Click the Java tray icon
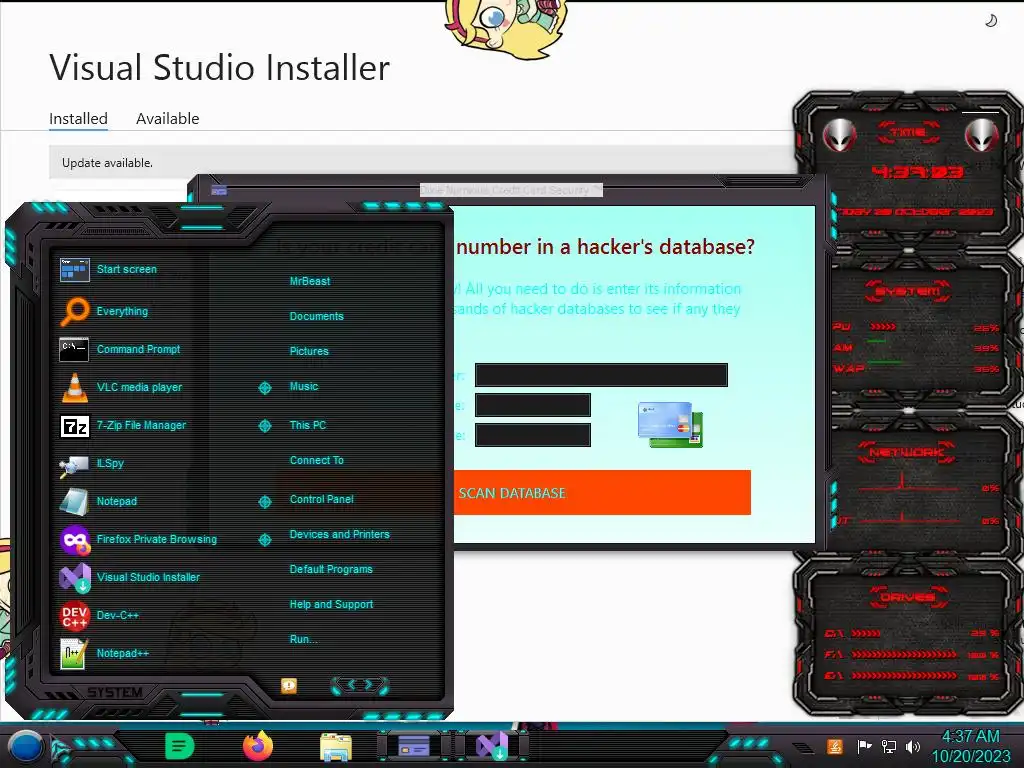Viewport: 1024px width, 768px height. [x=835, y=746]
